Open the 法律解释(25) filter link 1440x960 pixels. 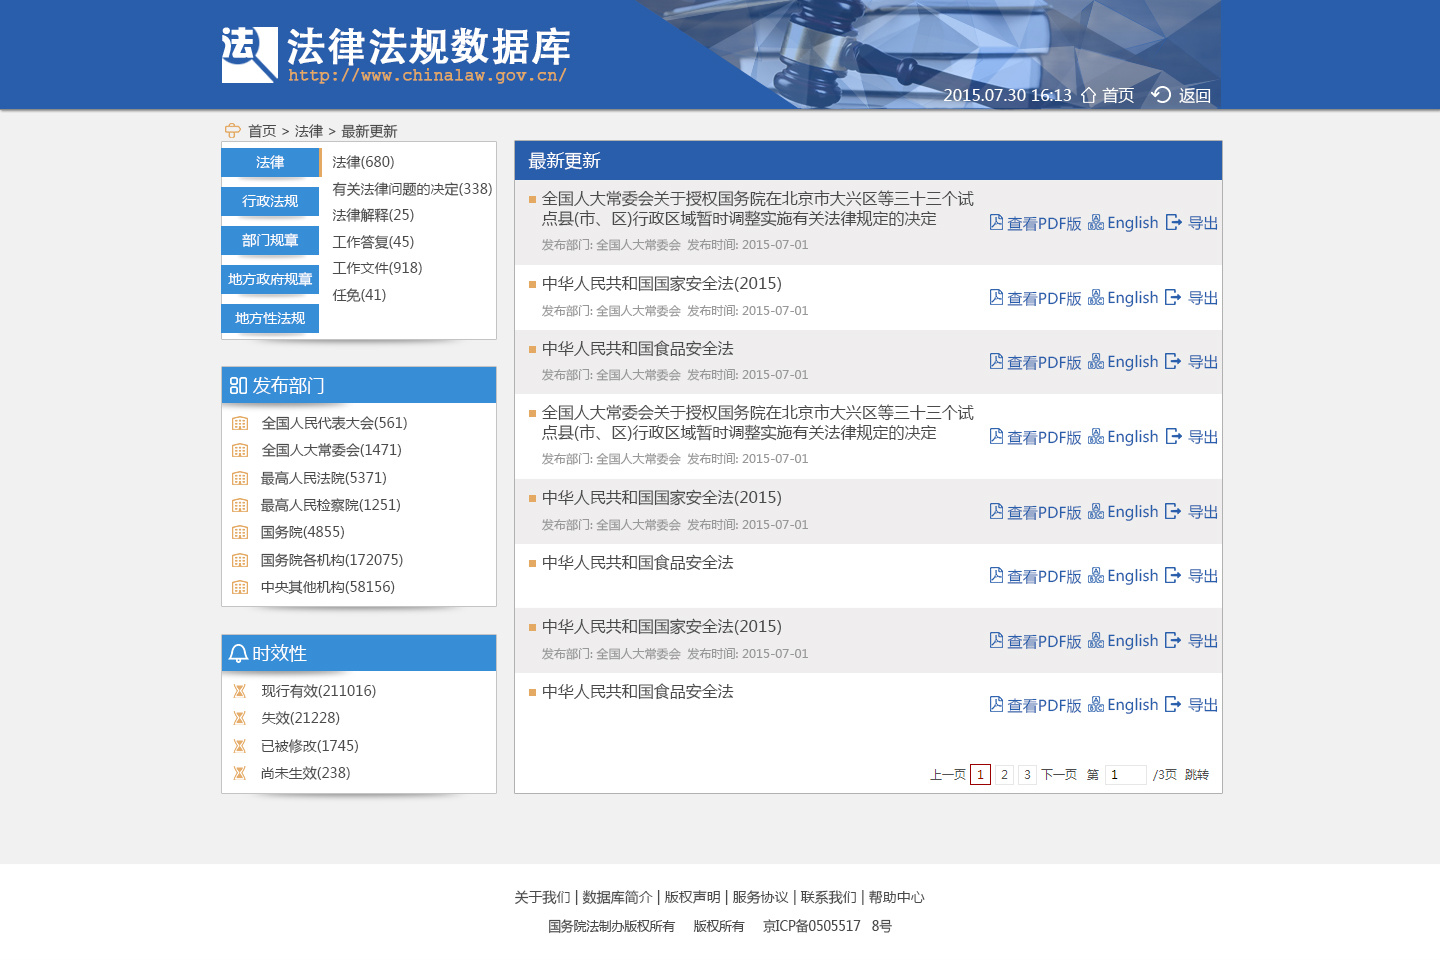pos(373,214)
